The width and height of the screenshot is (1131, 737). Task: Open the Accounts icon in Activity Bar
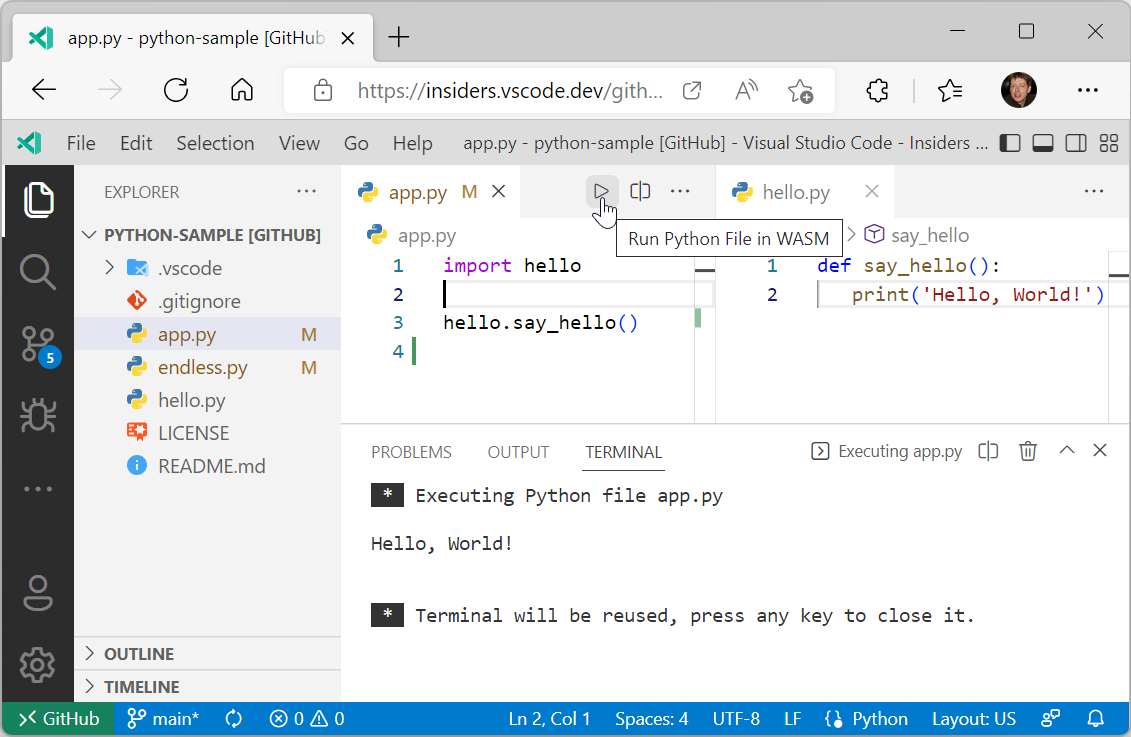[x=38, y=593]
